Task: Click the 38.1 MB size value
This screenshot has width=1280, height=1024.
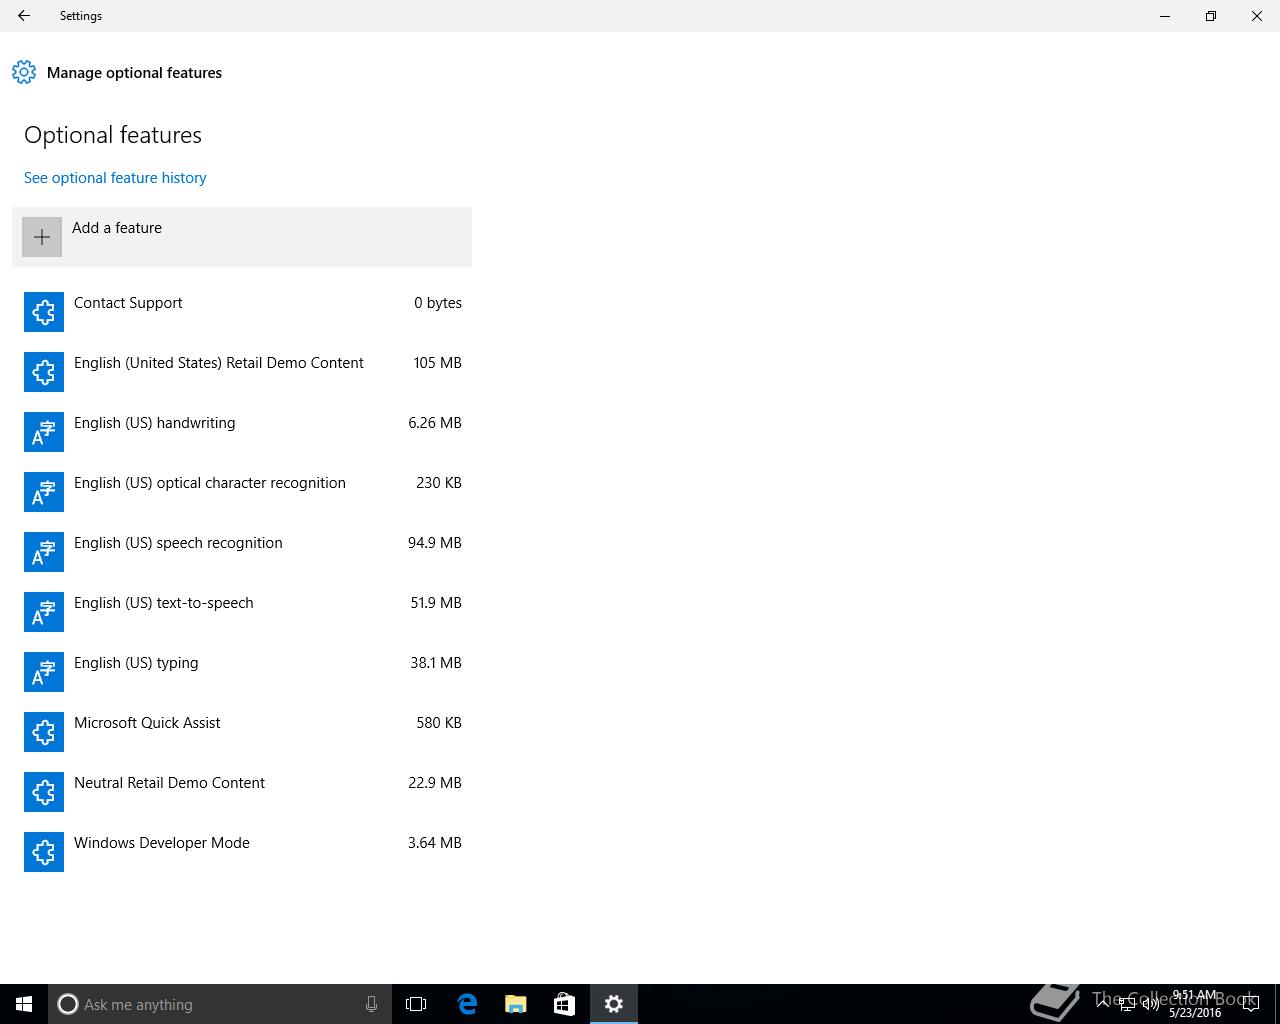Action: 436,663
